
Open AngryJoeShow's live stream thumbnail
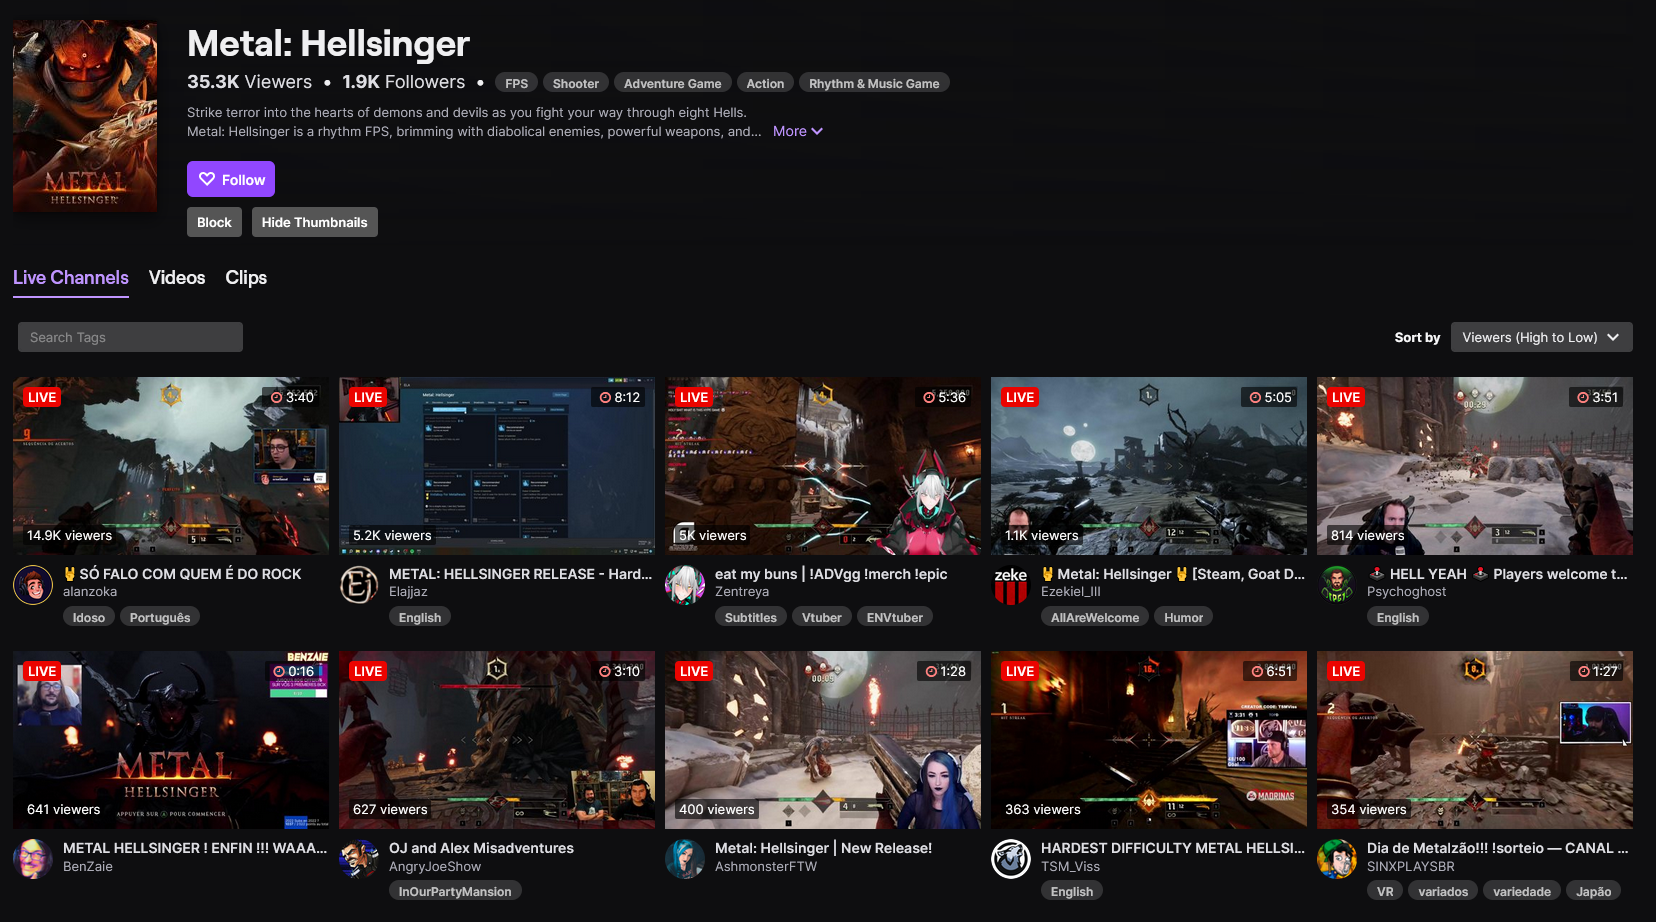(x=497, y=740)
